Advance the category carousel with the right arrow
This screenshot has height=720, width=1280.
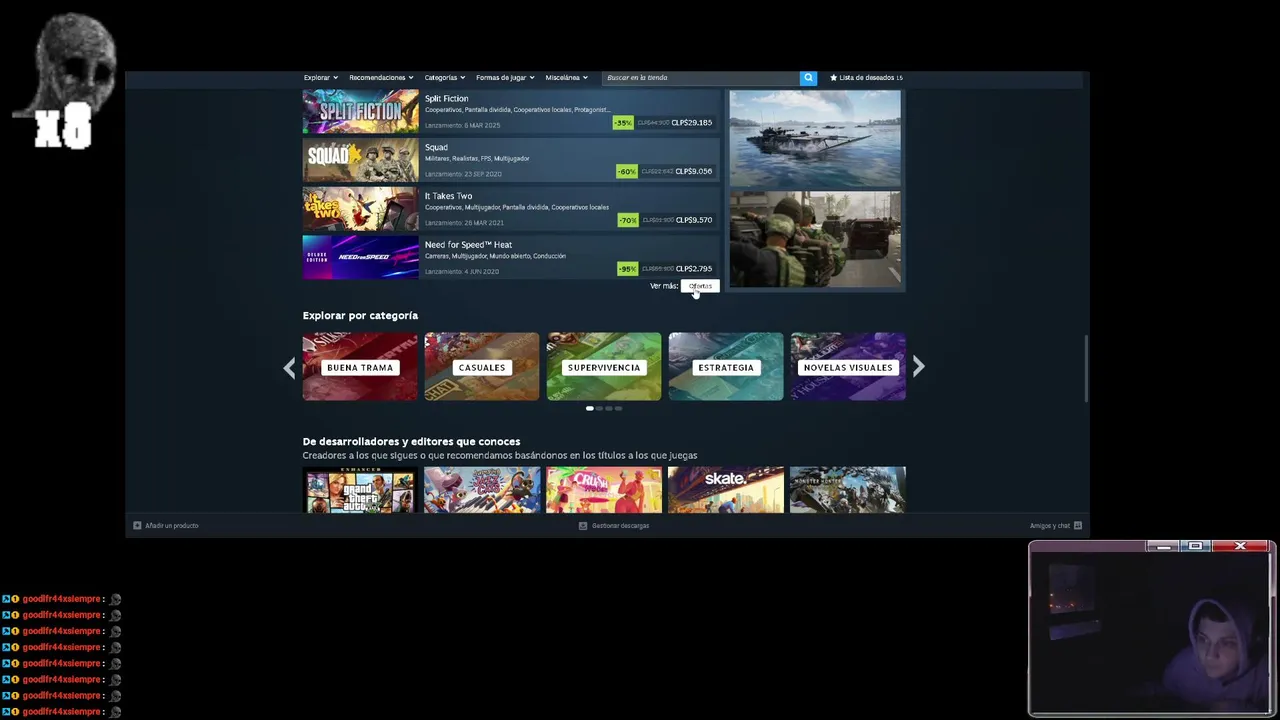918,367
